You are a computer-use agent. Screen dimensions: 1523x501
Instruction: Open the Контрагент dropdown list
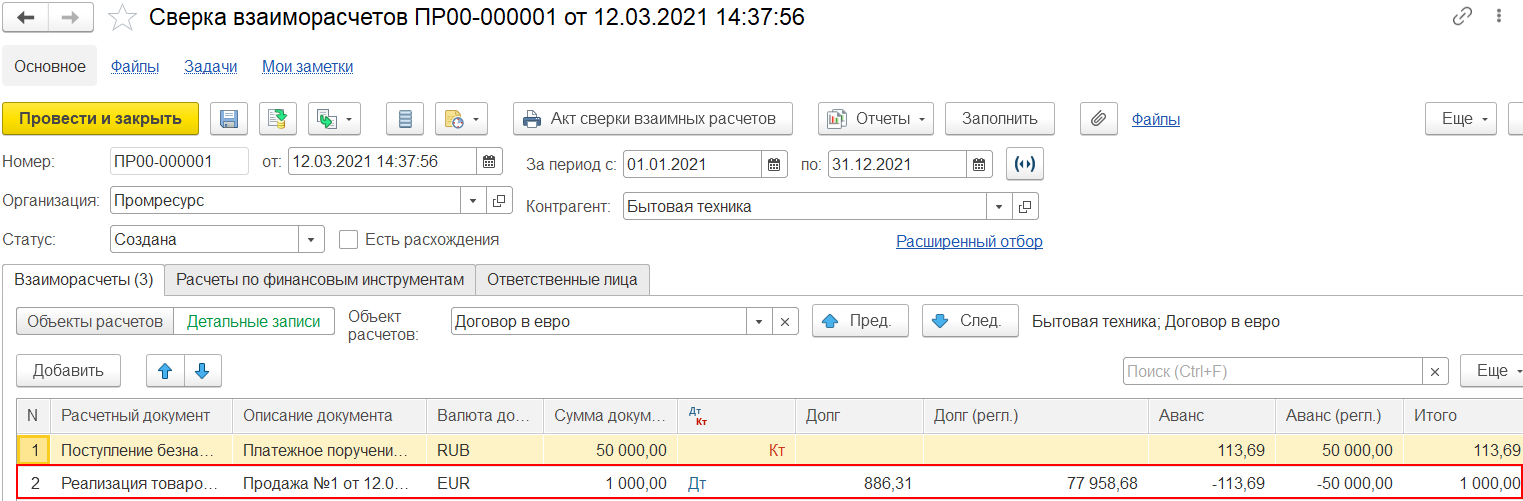click(999, 207)
